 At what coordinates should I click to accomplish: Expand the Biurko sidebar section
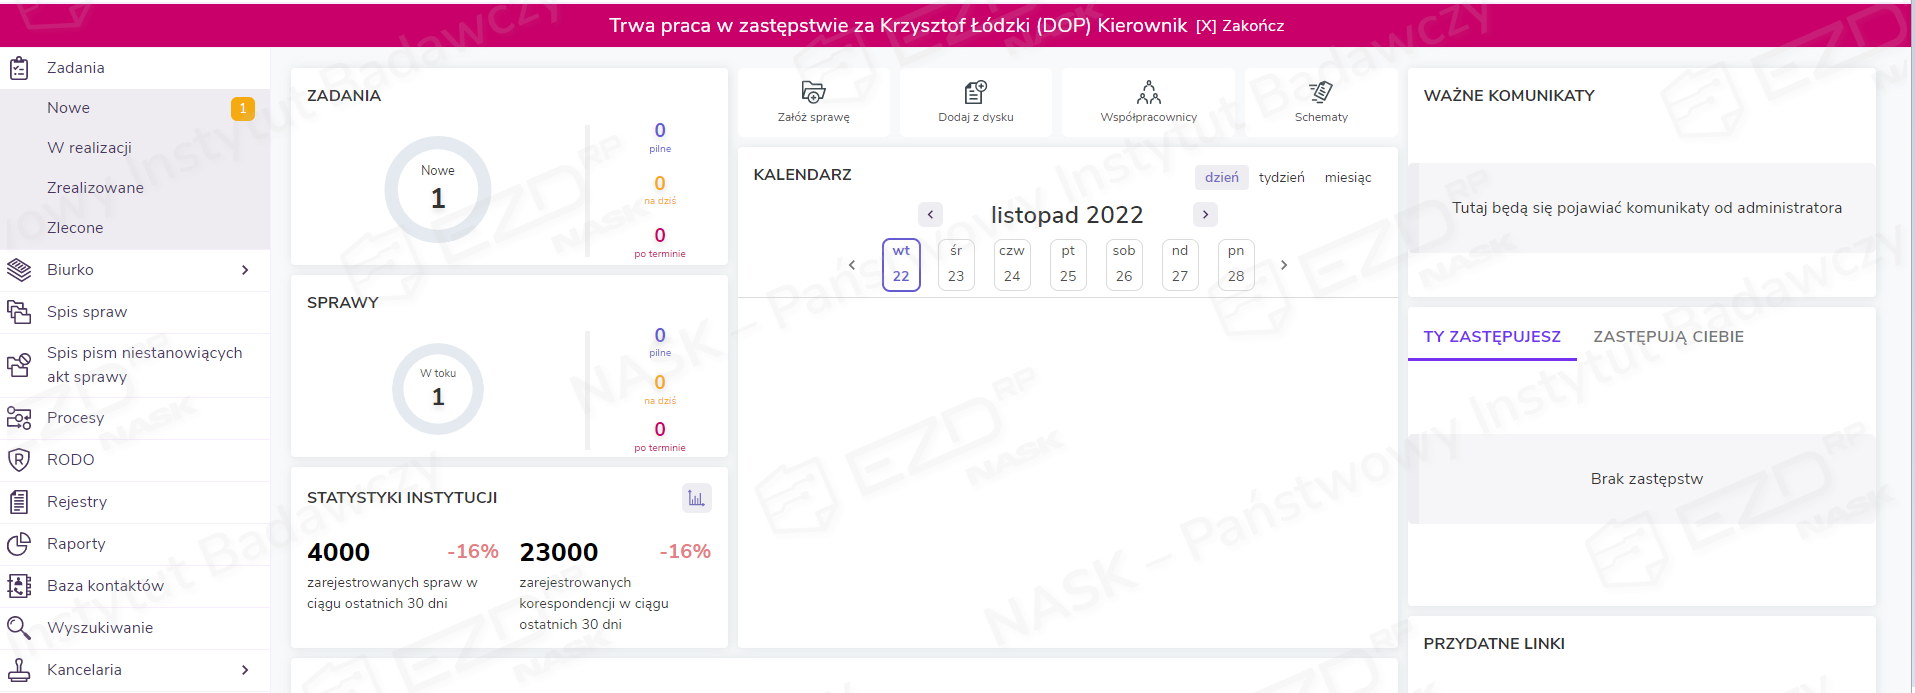[x=245, y=270]
